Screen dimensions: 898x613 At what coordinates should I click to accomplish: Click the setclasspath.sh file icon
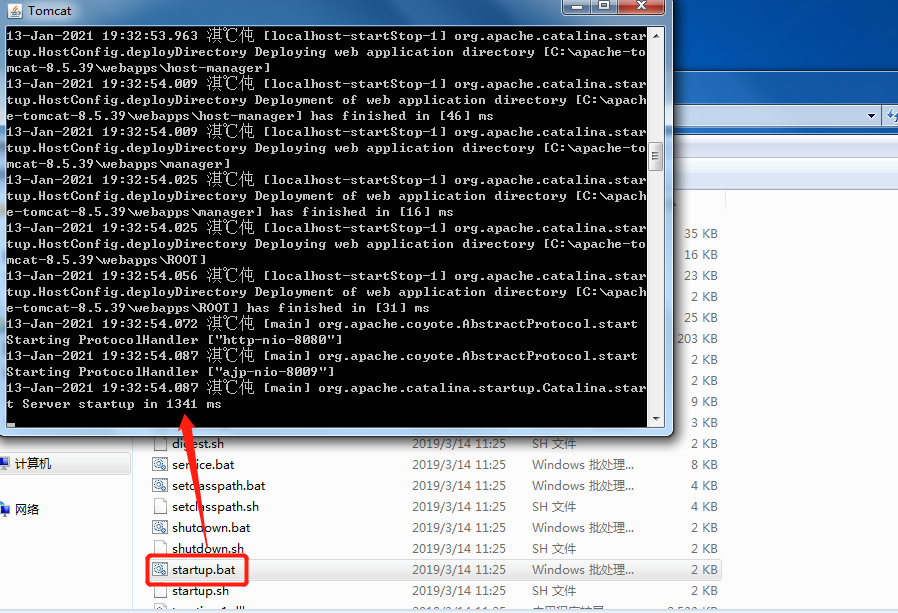[x=160, y=506]
